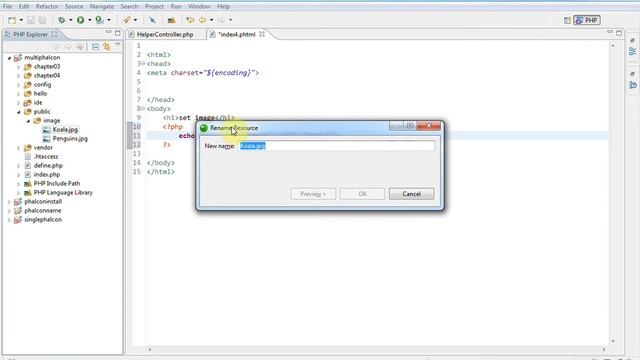
Task: Switch to the PHP perspective button
Action: point(587,20)
